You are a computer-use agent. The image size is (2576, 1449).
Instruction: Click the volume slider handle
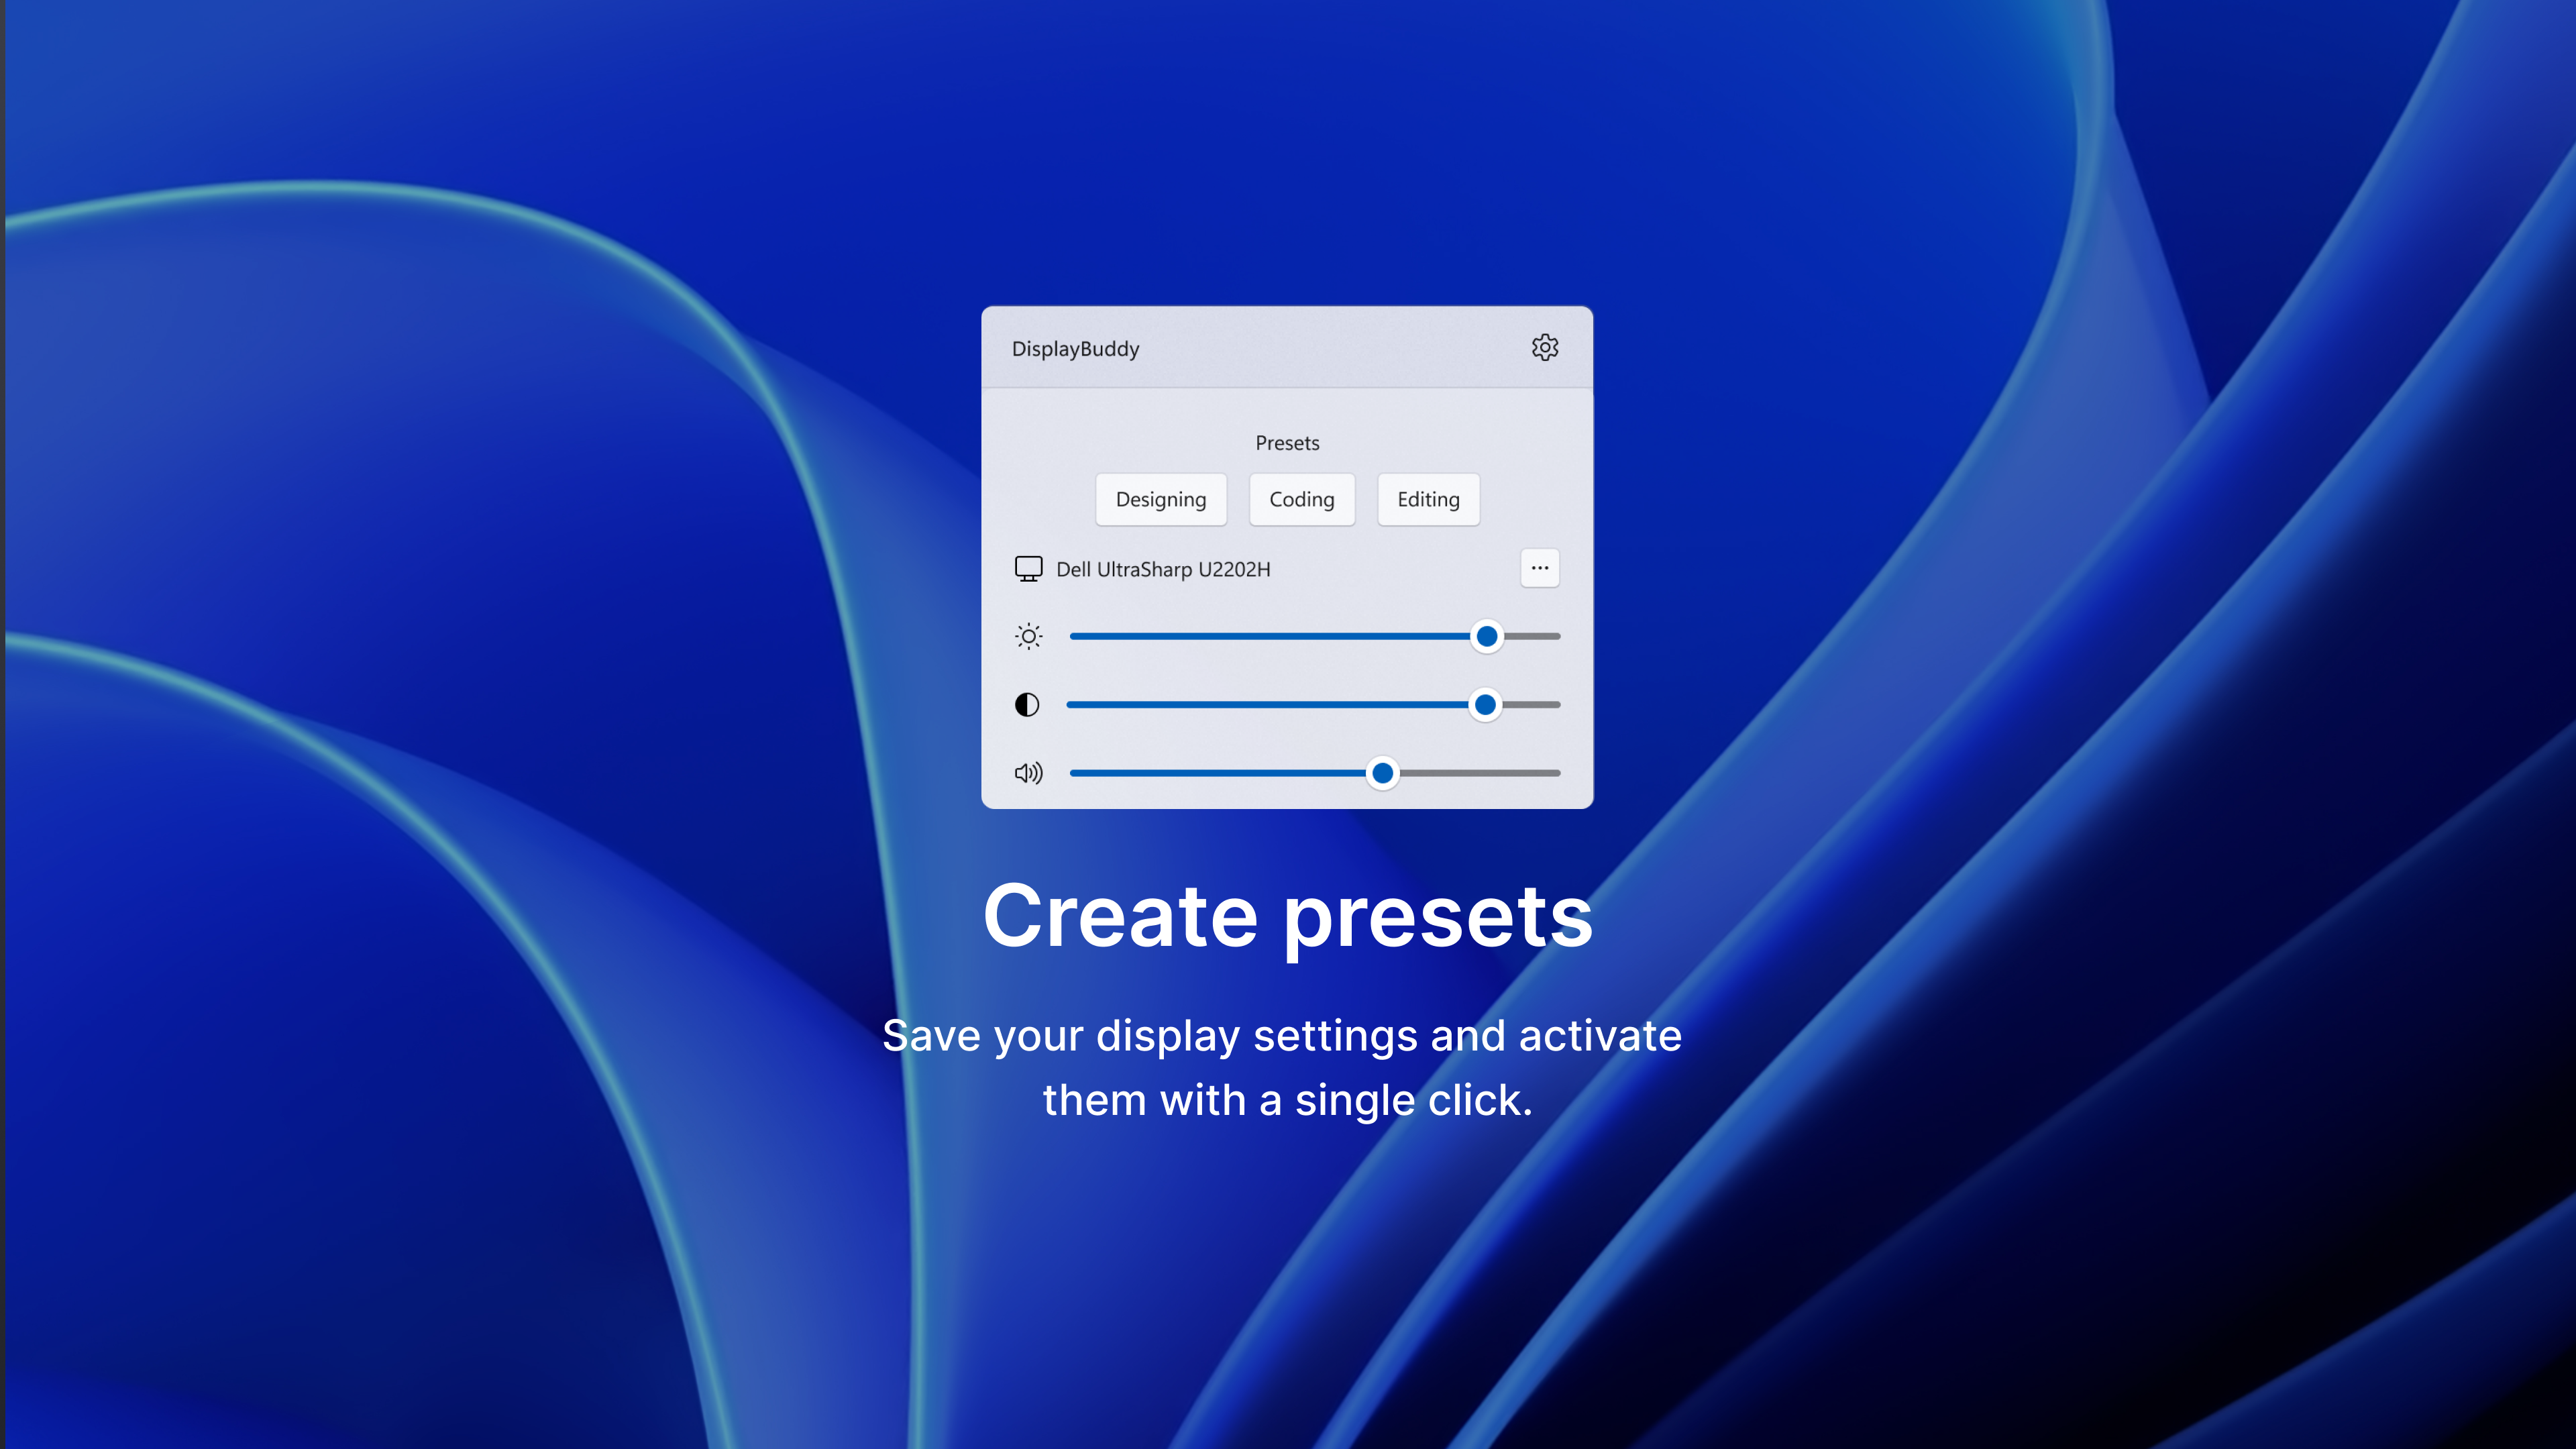click(x=1383, y=772)
